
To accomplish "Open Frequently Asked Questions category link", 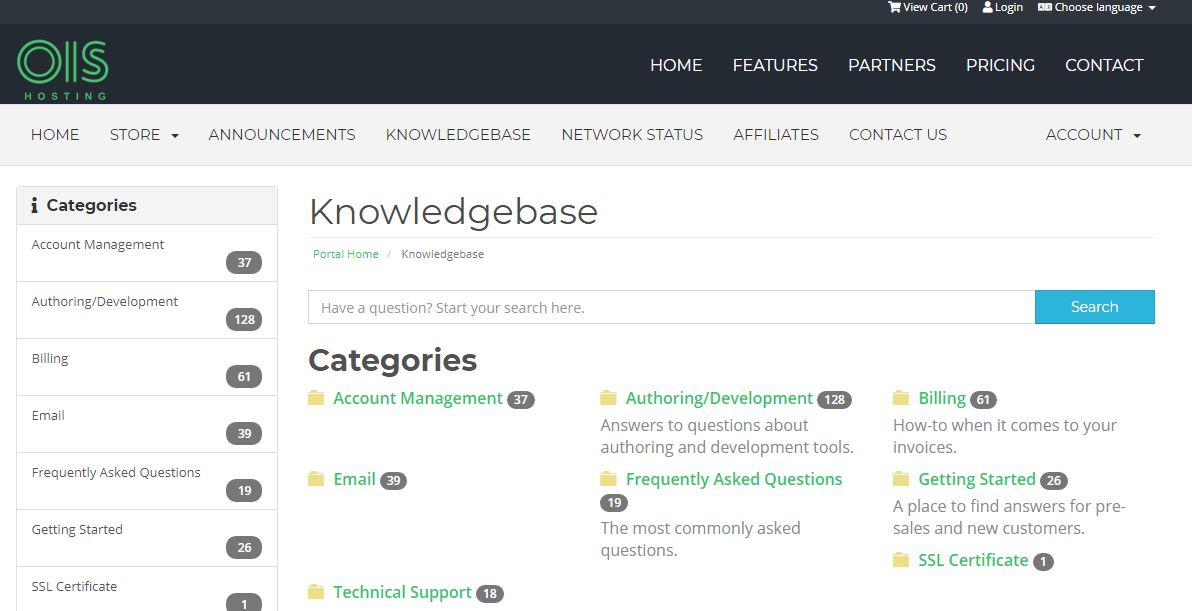I will [x=734, y=480].
